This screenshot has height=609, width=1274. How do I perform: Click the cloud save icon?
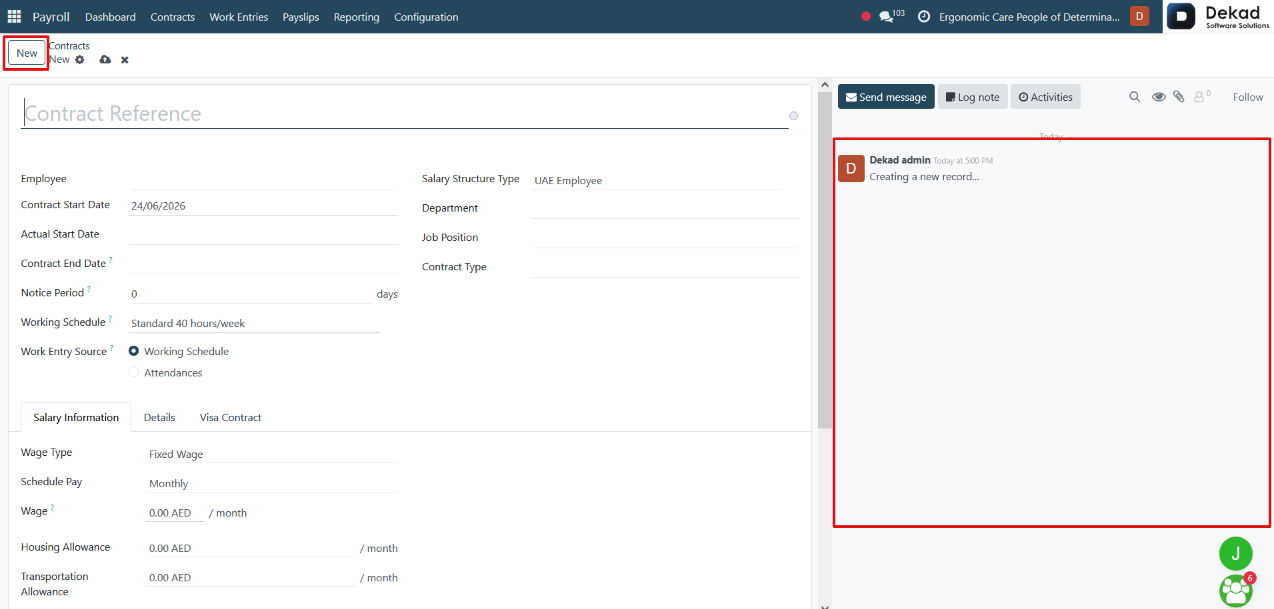pos(105,60)
